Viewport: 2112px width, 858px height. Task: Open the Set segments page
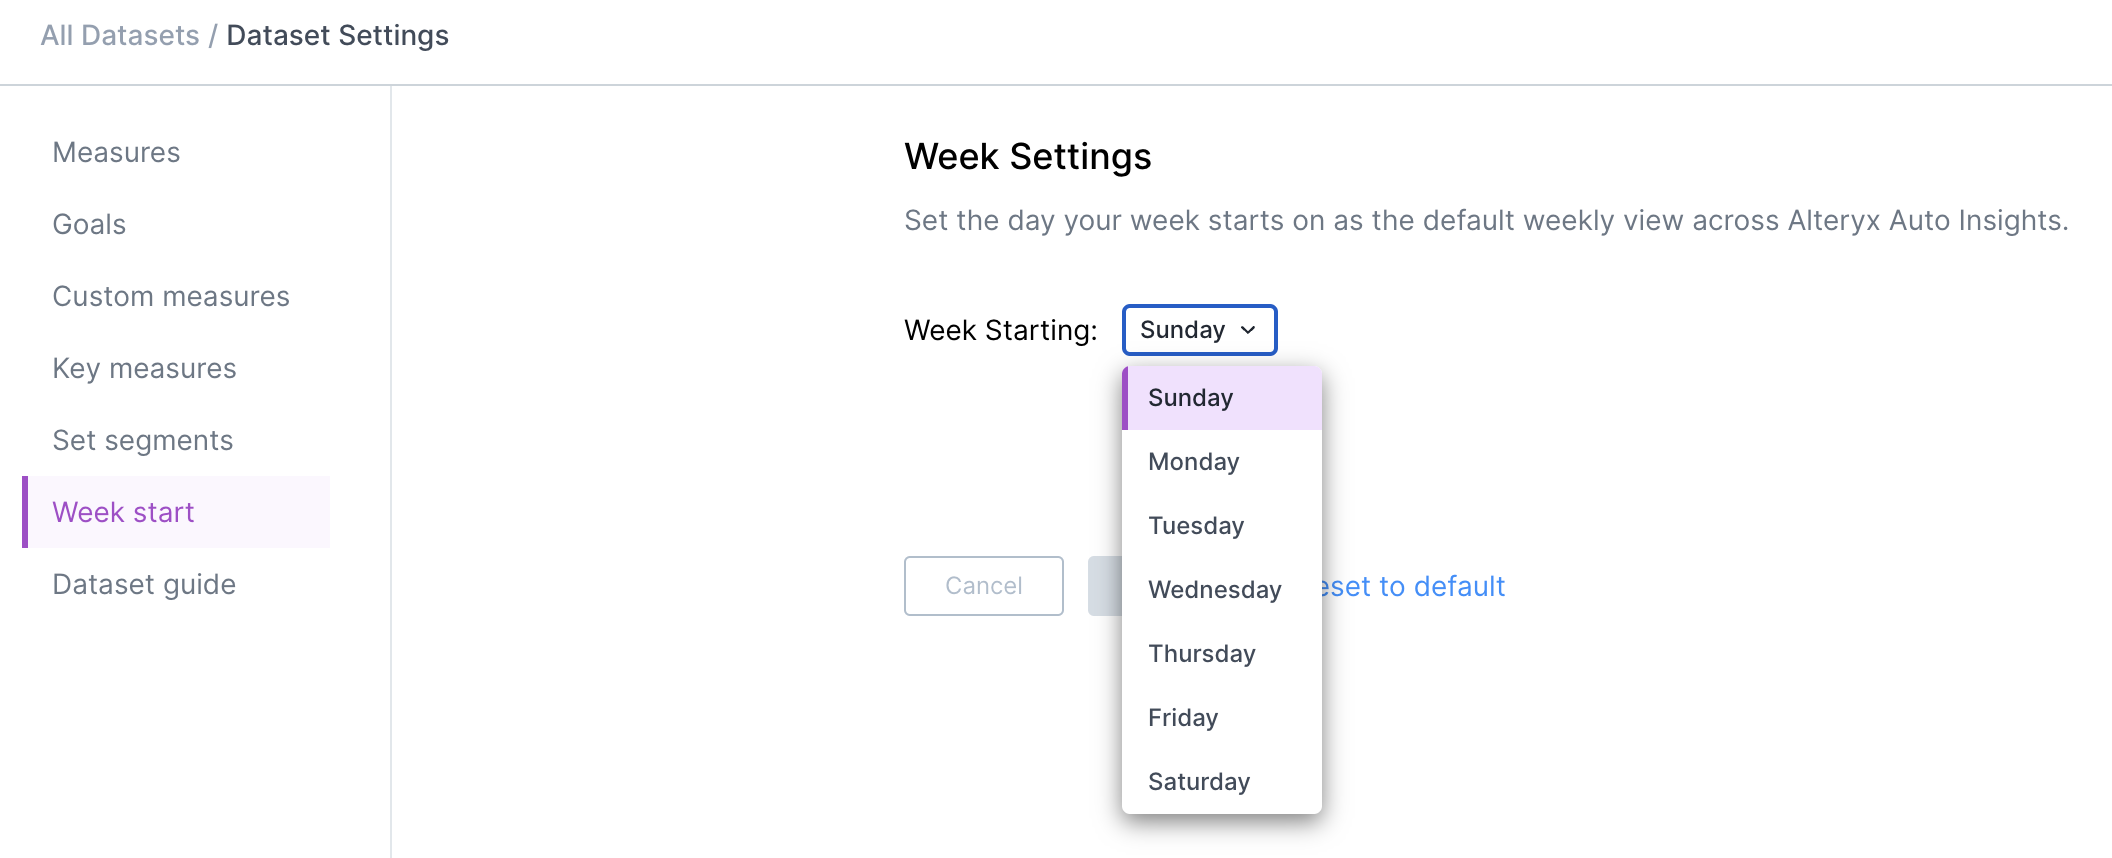(143, 440)
